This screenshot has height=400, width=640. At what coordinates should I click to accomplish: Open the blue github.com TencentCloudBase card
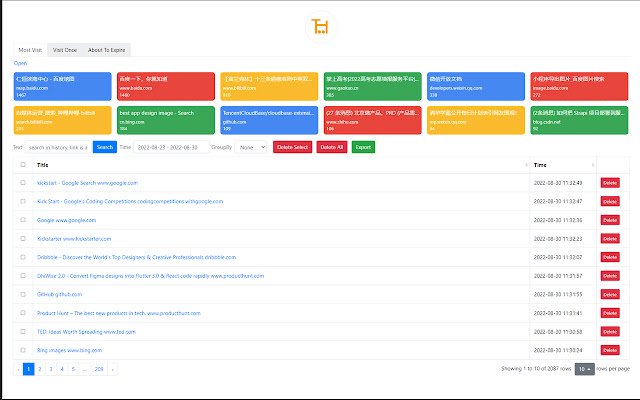coord(269,120)
